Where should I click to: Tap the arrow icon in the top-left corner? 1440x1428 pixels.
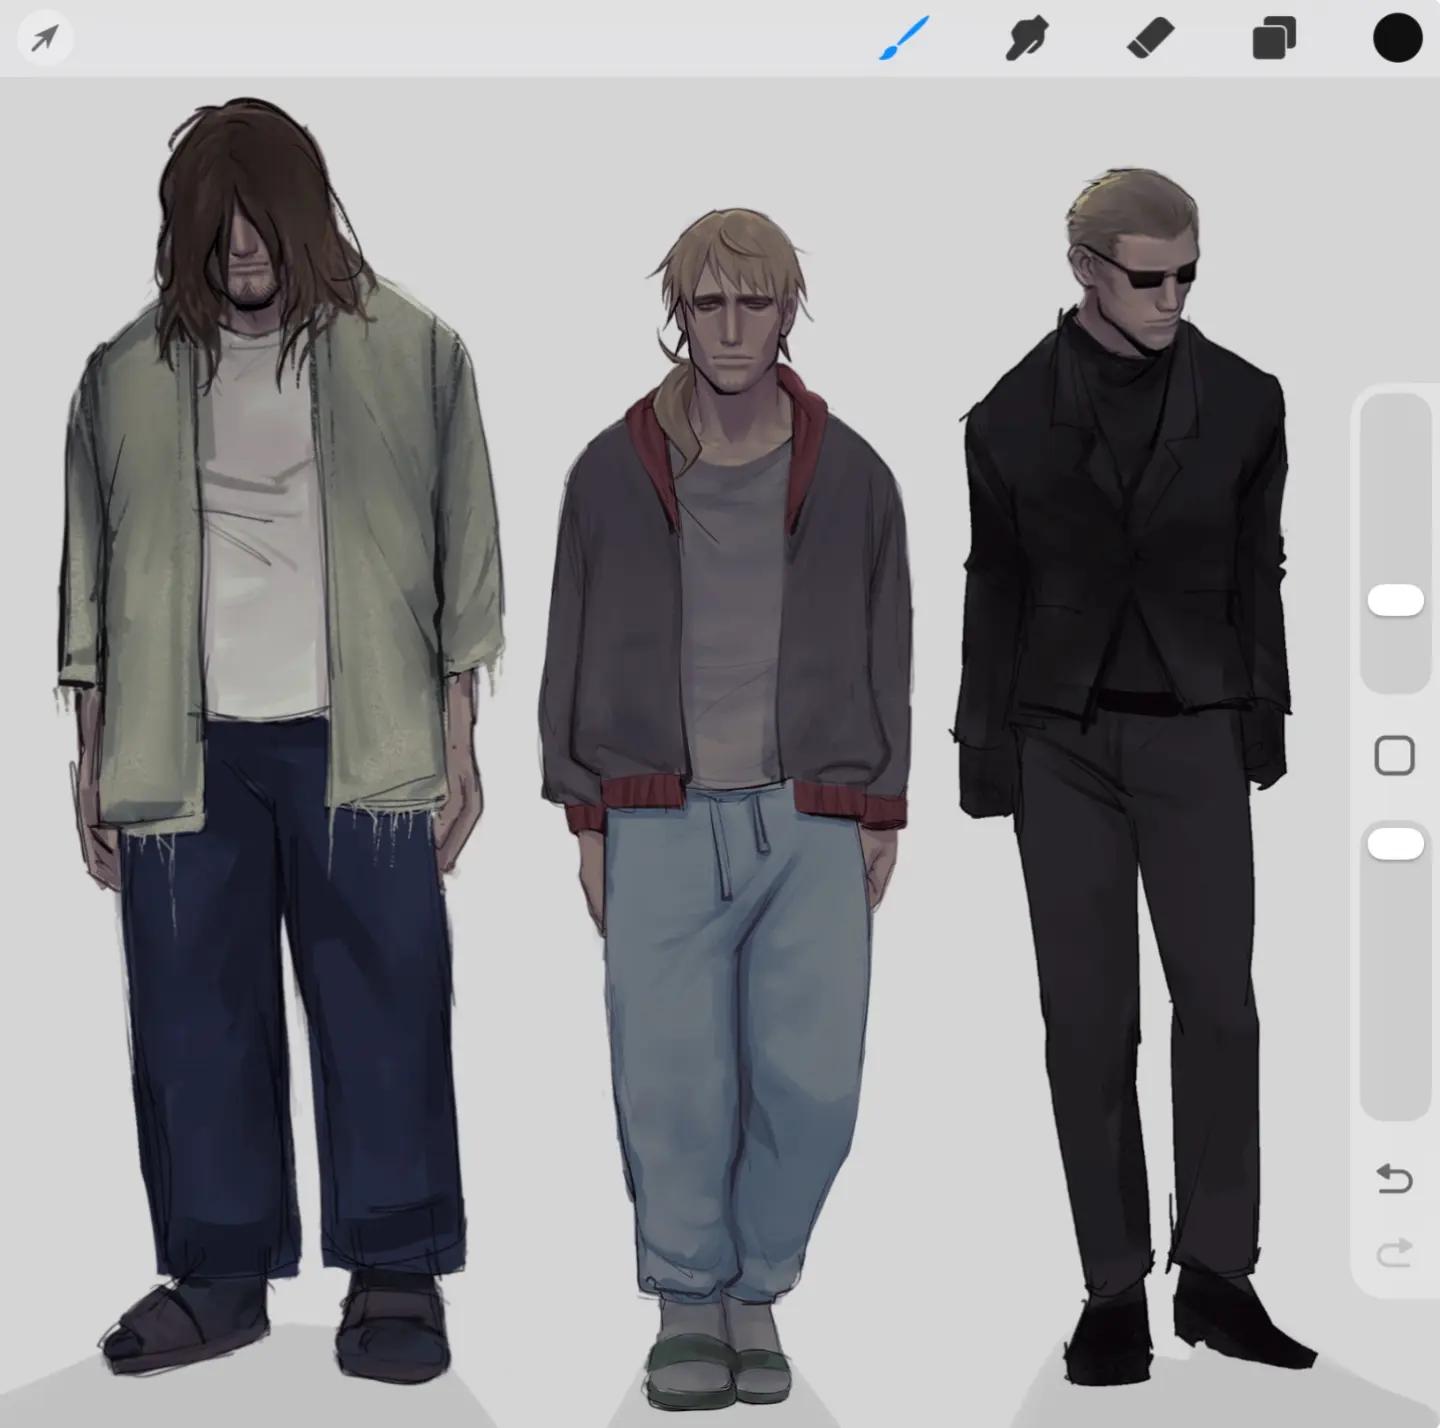click(45, 39)
